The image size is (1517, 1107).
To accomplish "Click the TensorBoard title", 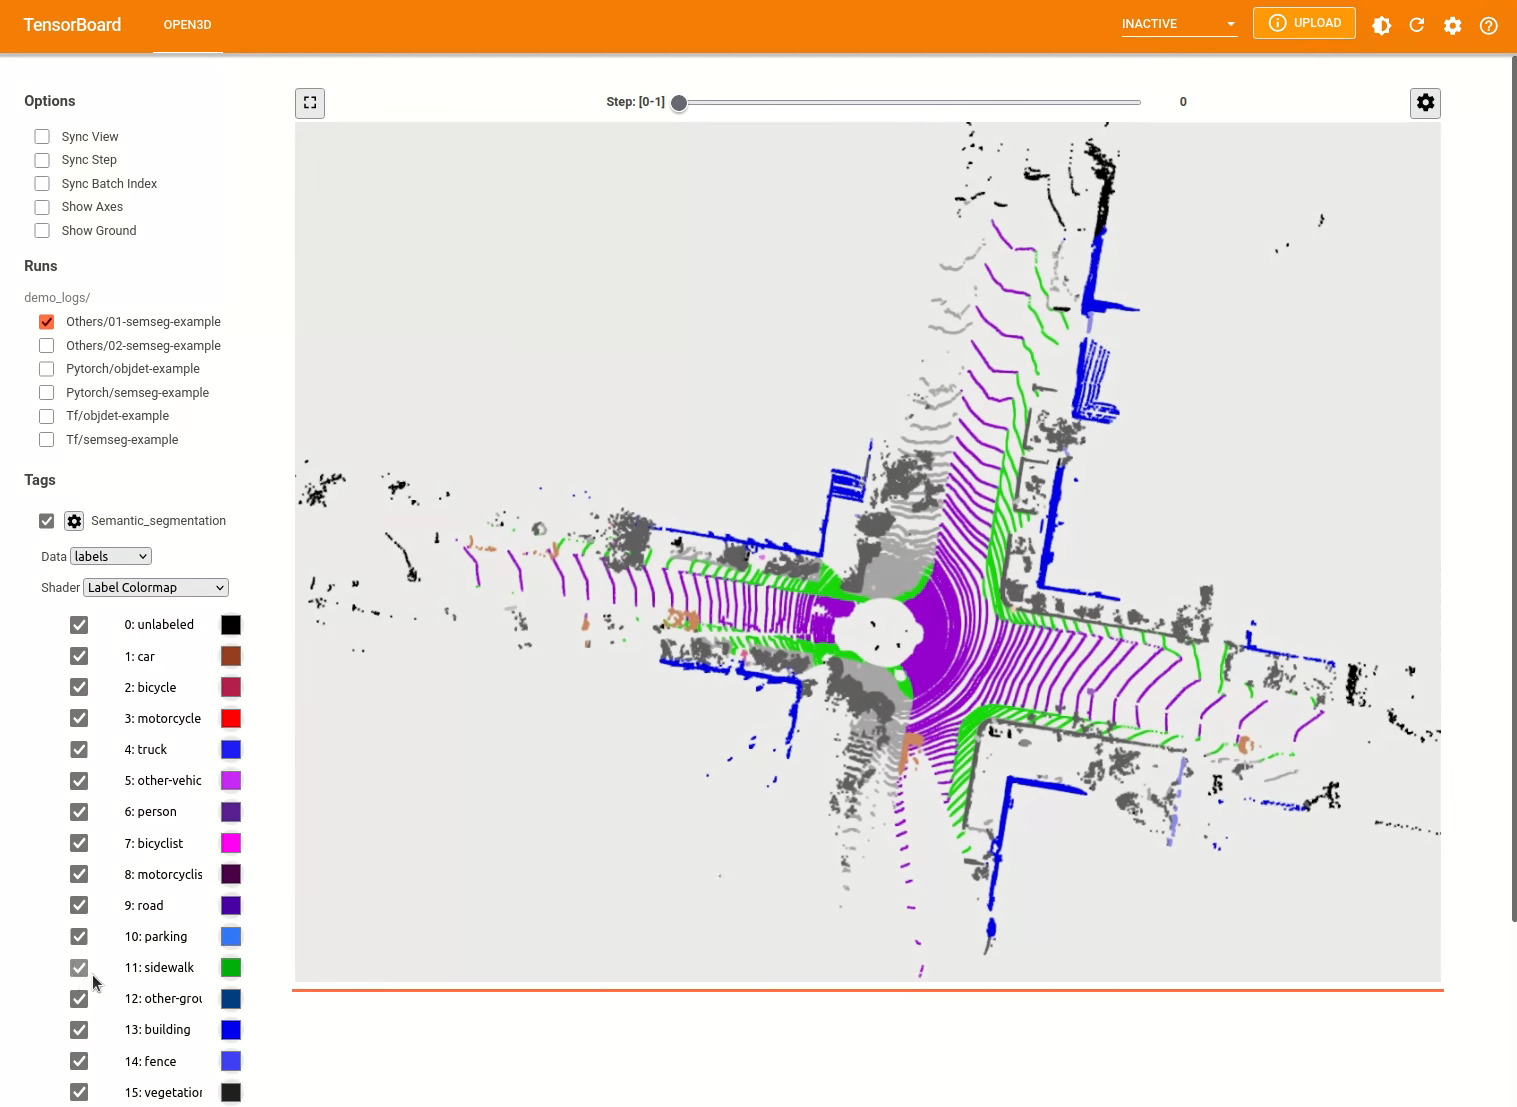I will (72, 25).
